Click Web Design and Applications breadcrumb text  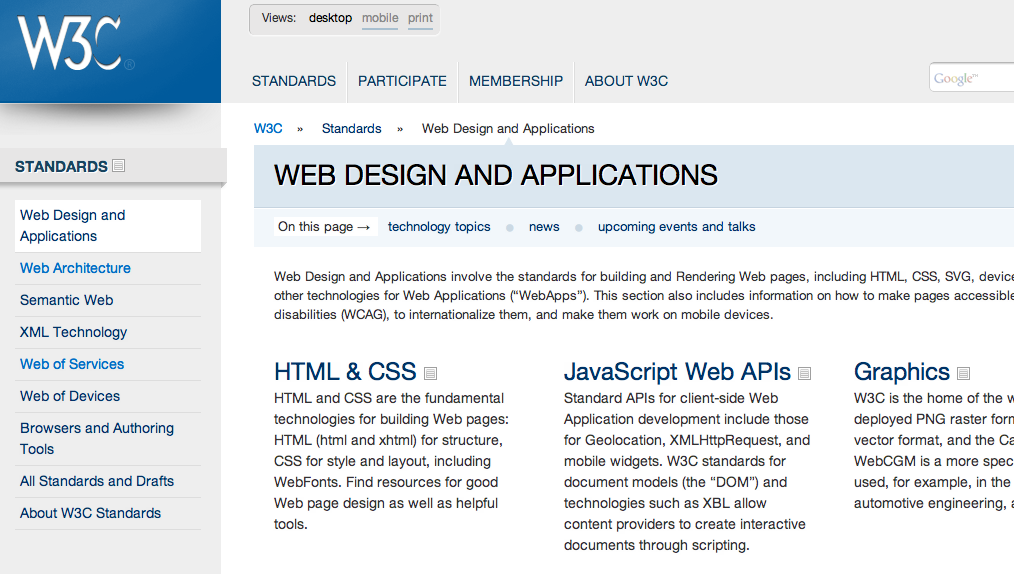click(x=508, y=129)
